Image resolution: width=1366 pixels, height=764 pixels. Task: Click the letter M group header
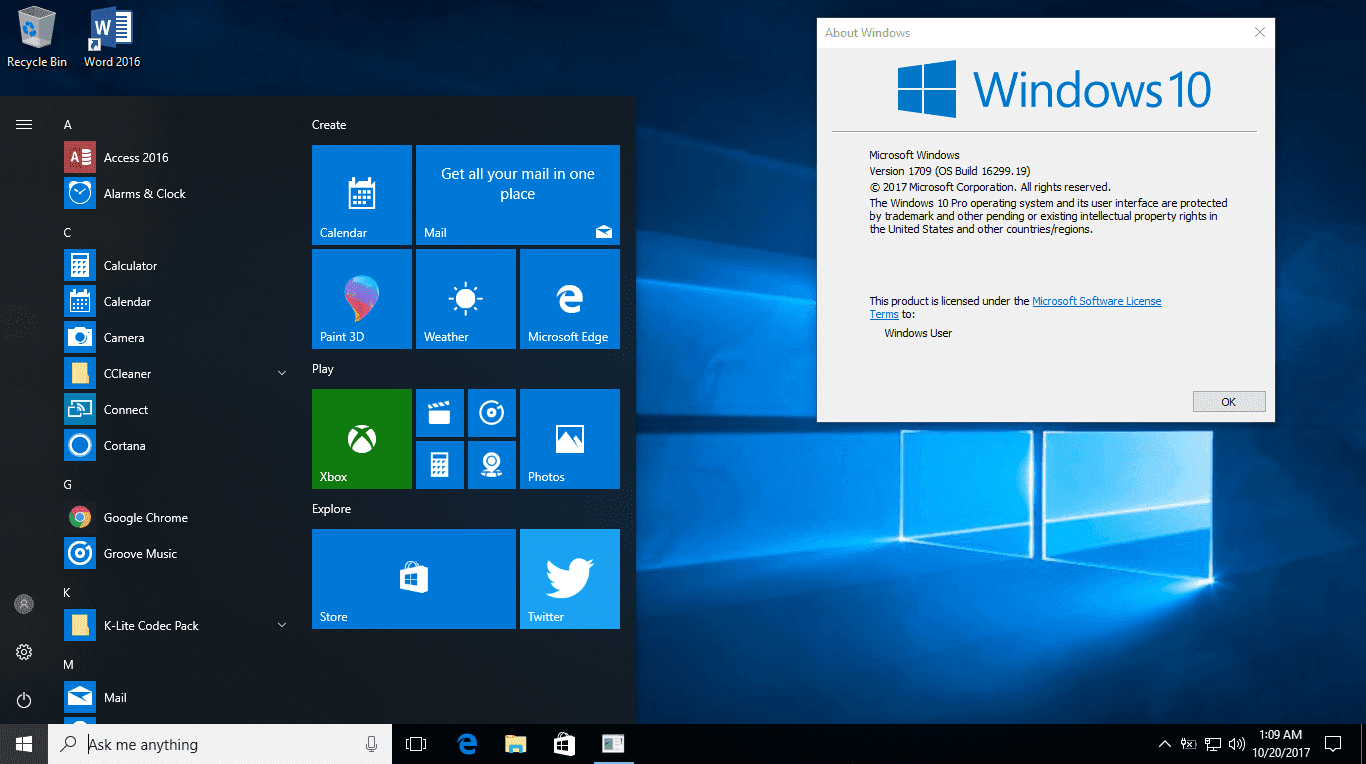pyautogui.click(x=68, y=665)
